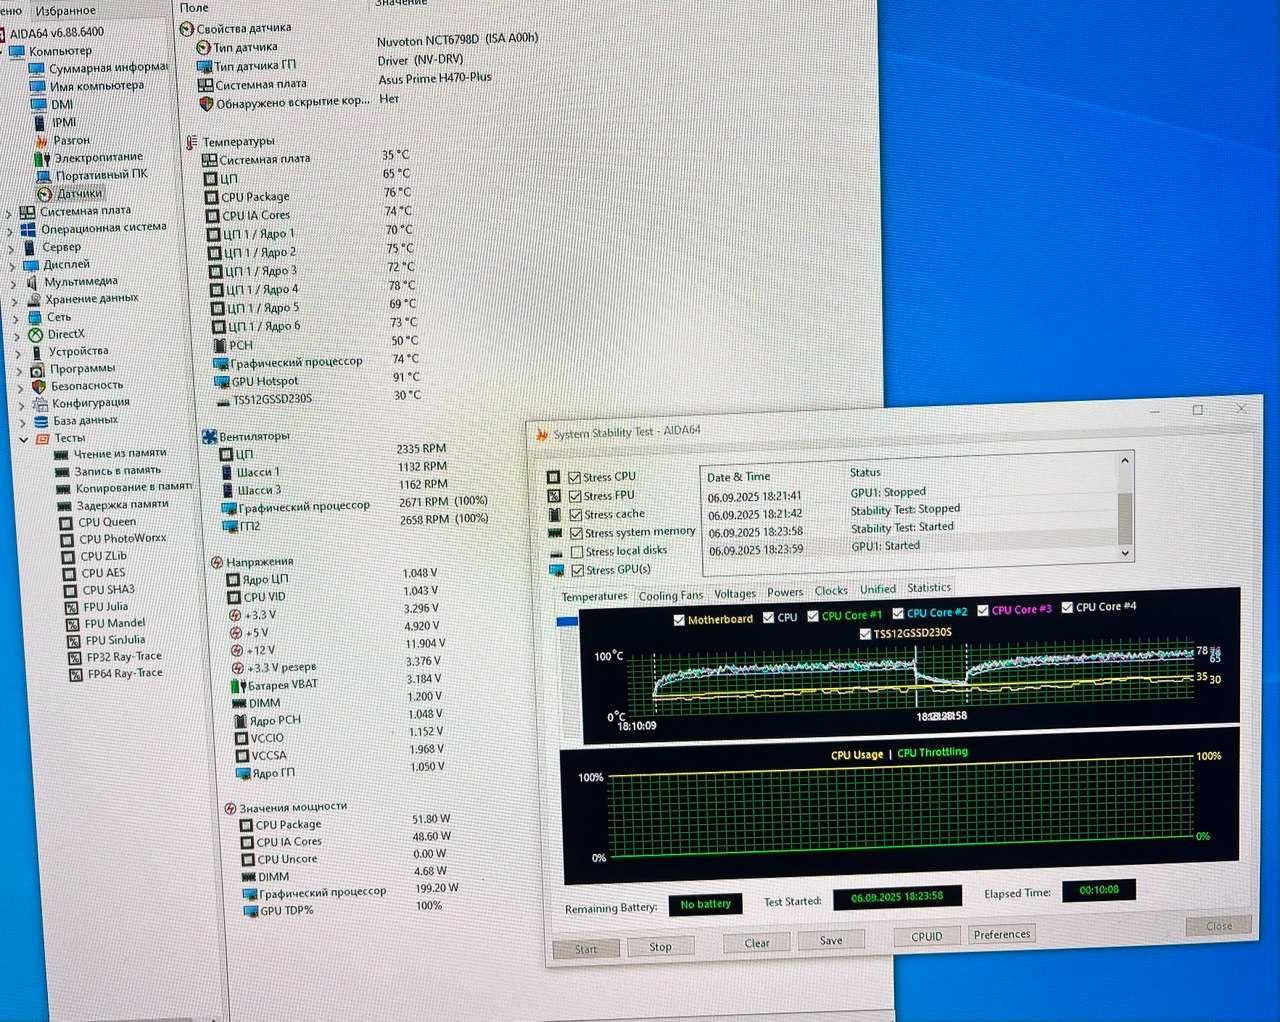
Task: Expand the Конфигурация tree node
Action: pyautogui.click(x=20, y=405)
